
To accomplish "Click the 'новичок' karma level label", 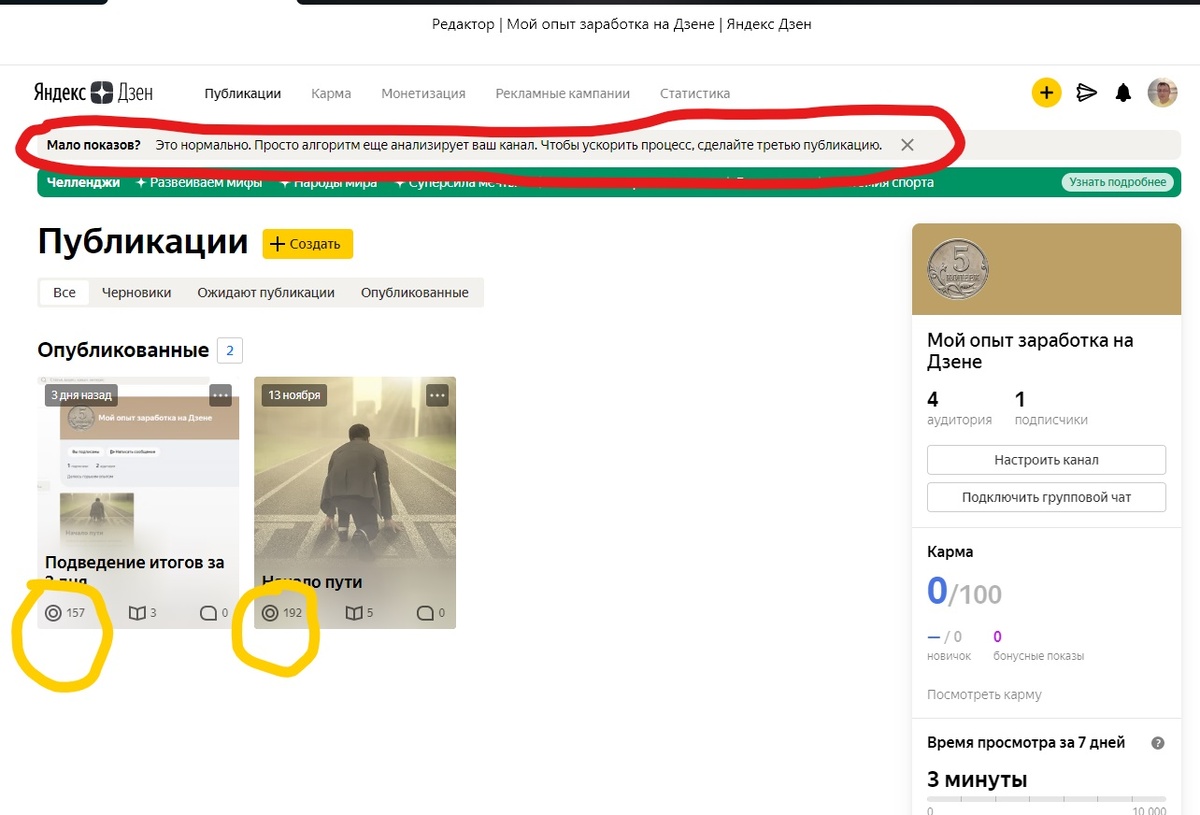I will 949,656.
